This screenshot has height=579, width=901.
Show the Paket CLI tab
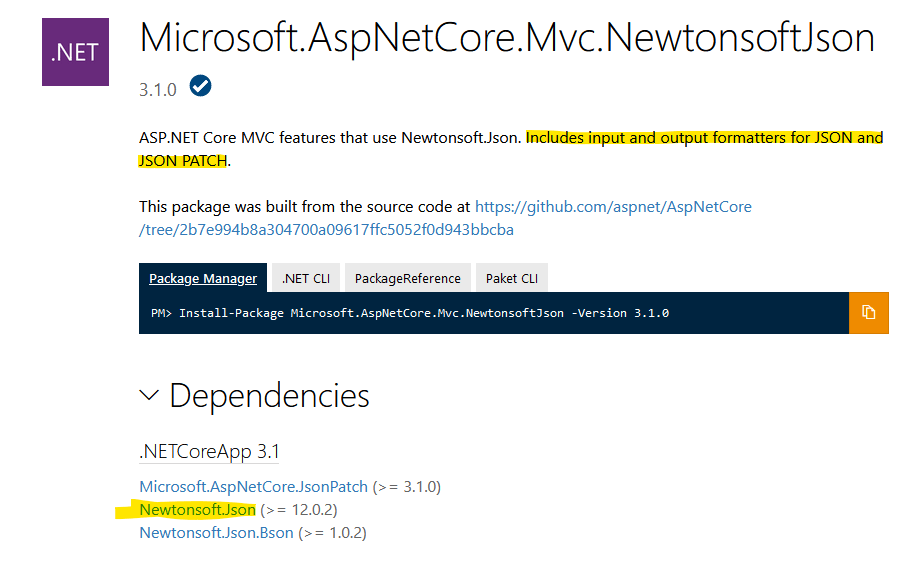[511, 278]
